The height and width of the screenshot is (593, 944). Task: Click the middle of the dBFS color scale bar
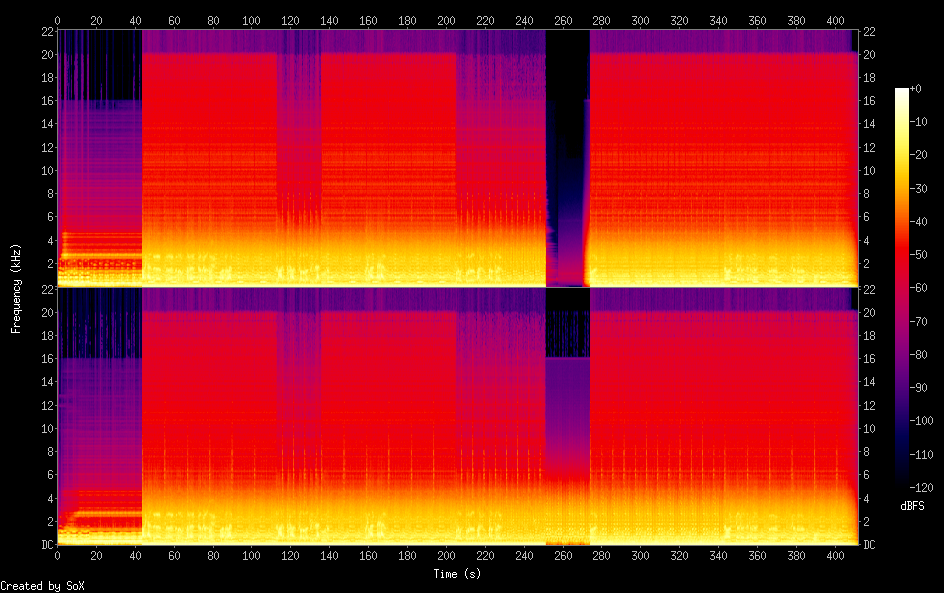coord(902,288)
